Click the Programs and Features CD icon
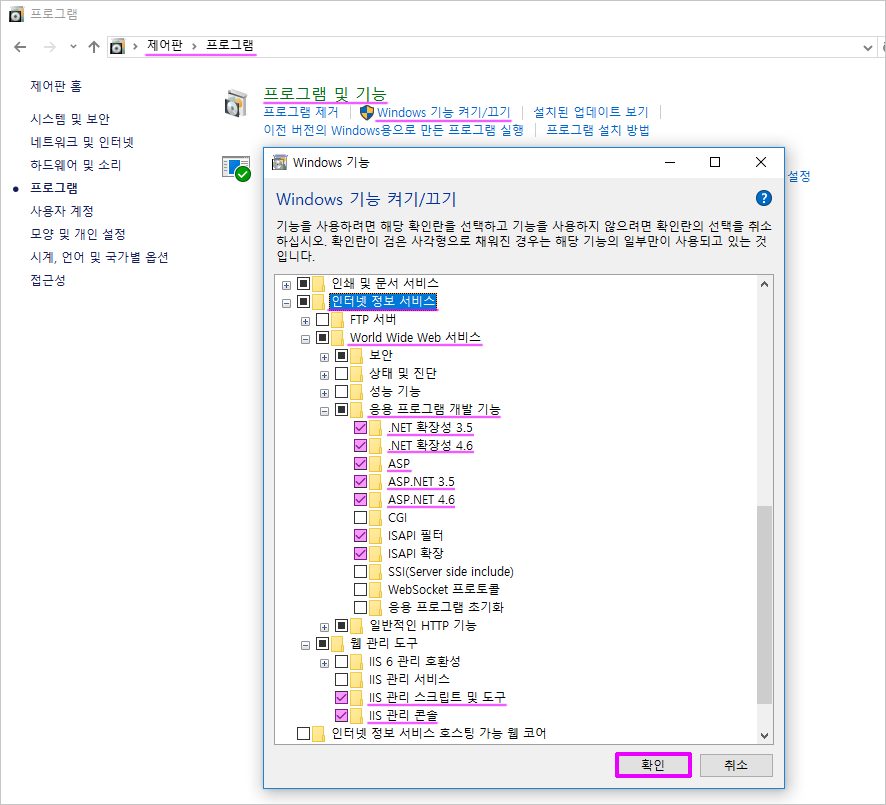Image resolution: width=886 pixels, height=805 pixels. coord(237,101)
